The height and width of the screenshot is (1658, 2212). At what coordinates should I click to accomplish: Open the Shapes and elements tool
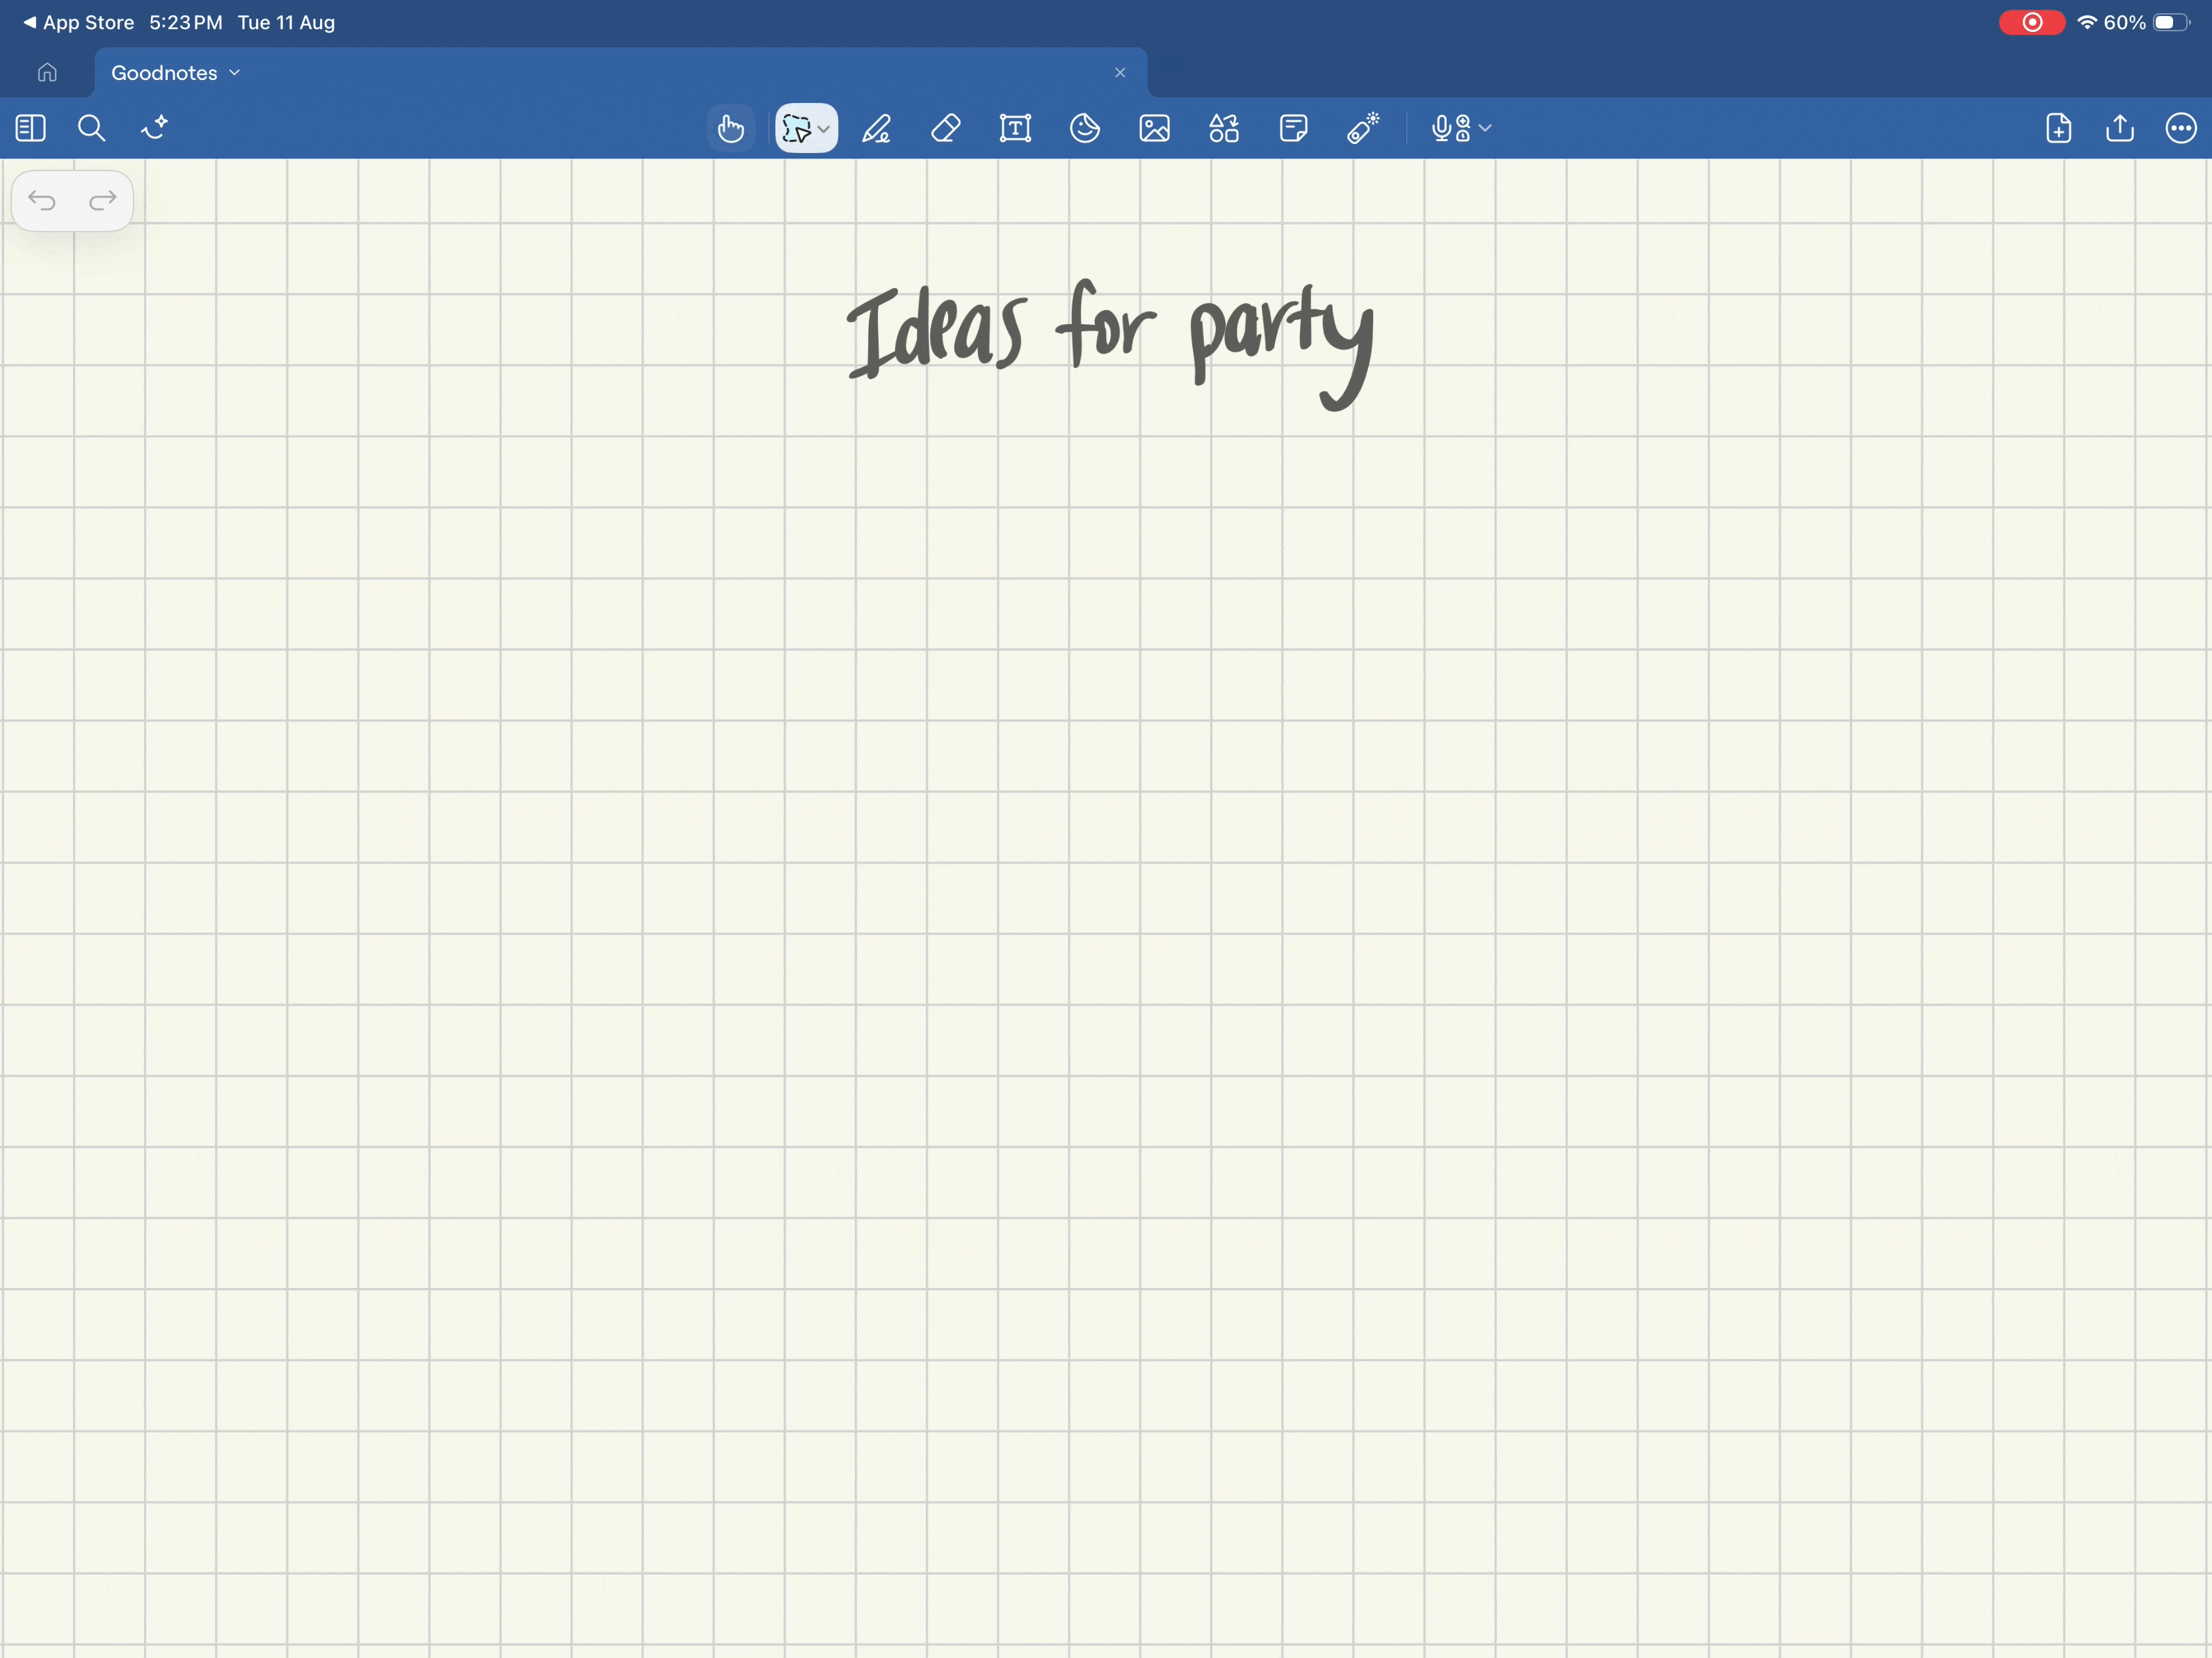pyautogui.click(x=1224, y=128)
